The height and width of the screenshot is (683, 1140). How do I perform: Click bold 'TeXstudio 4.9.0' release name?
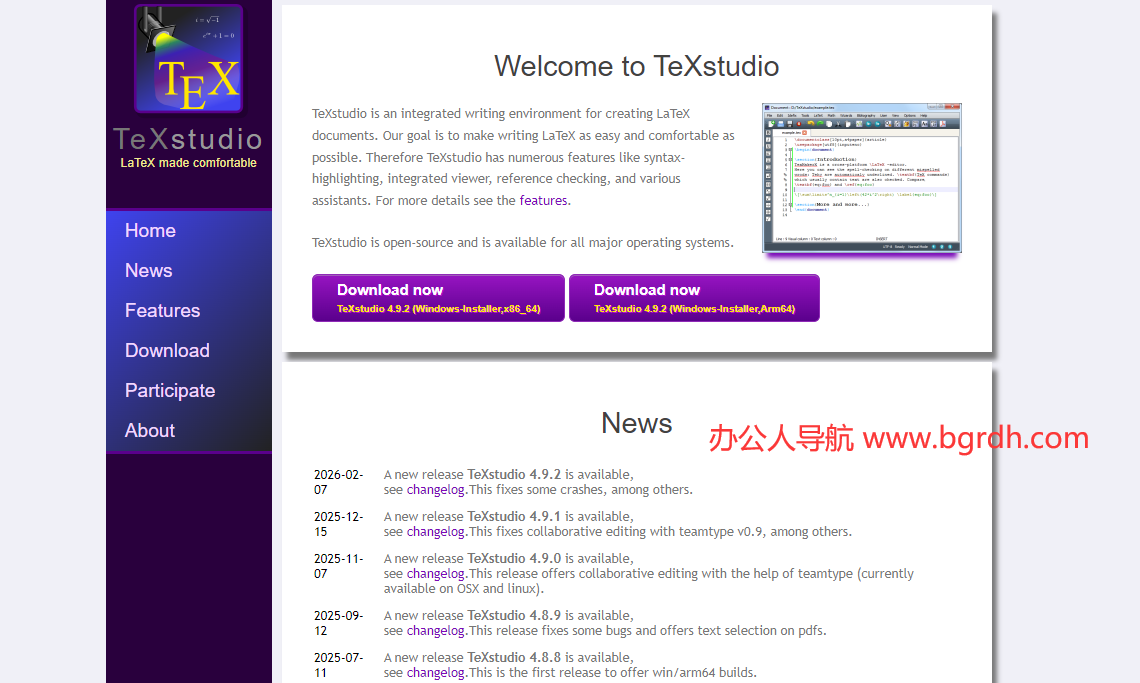click(x=514, y=559)
